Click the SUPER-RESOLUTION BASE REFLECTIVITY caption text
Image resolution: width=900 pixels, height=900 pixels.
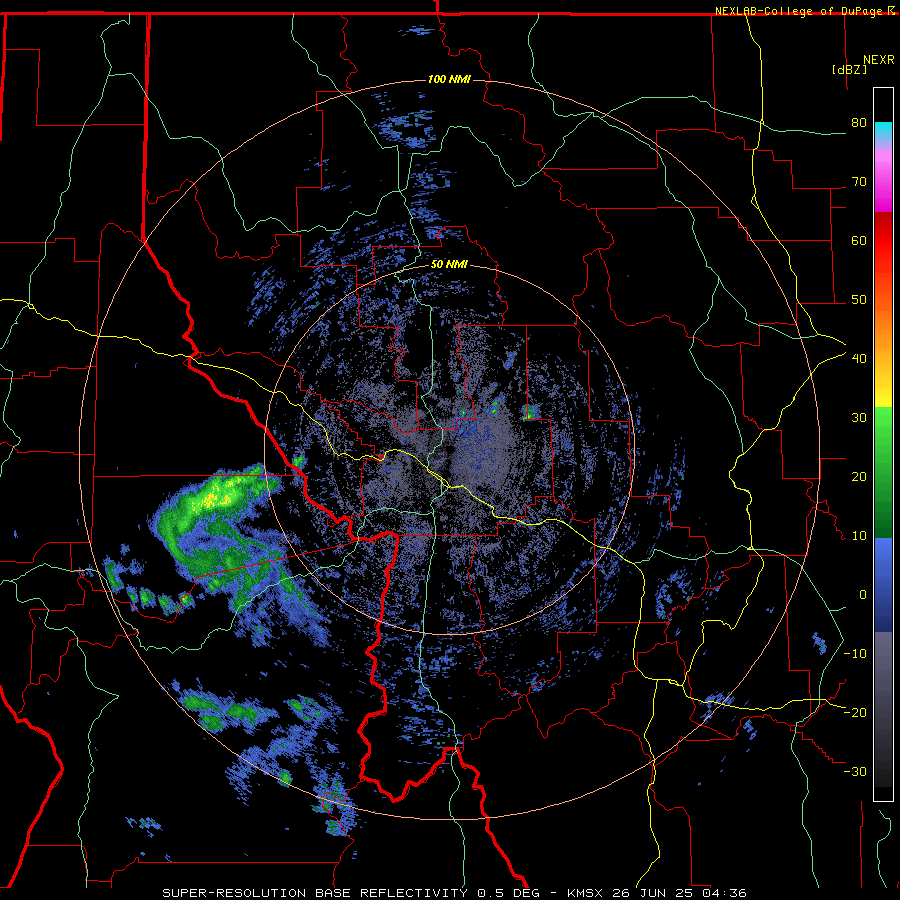point(315,893)
